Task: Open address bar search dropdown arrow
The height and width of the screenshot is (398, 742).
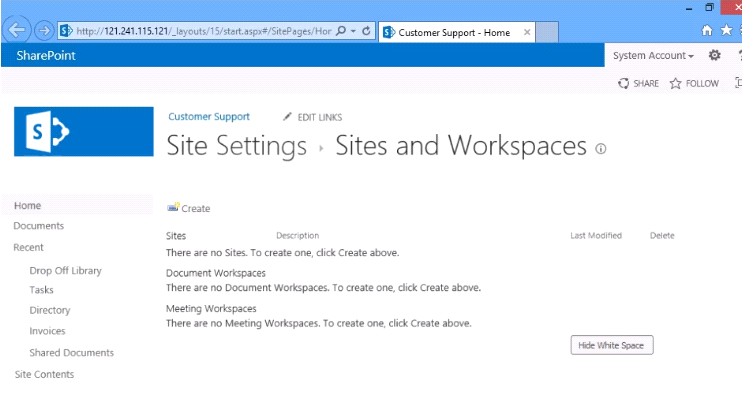Action: [353, 31]
